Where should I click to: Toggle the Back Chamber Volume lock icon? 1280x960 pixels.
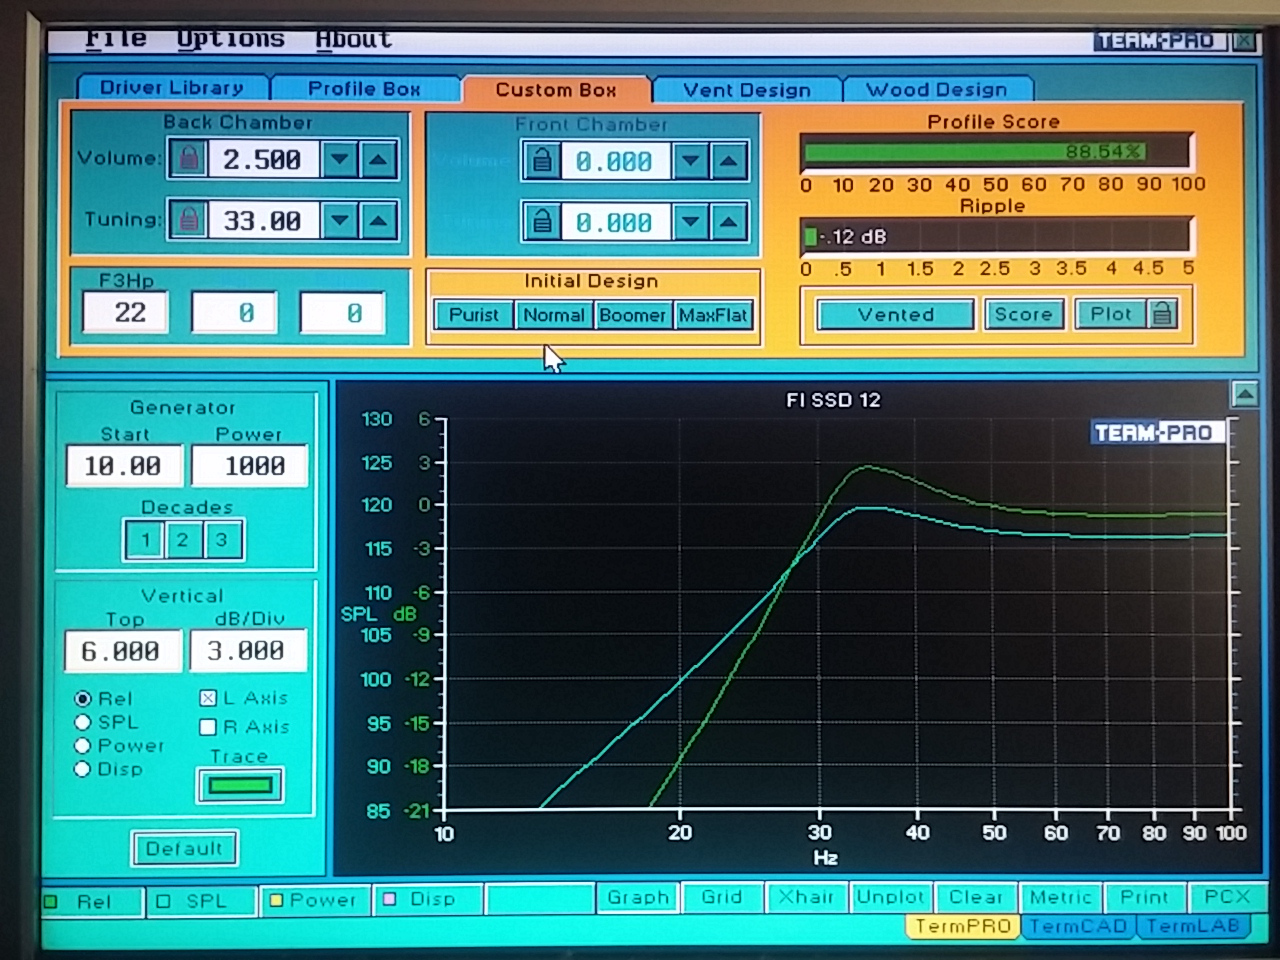[188, 159]
